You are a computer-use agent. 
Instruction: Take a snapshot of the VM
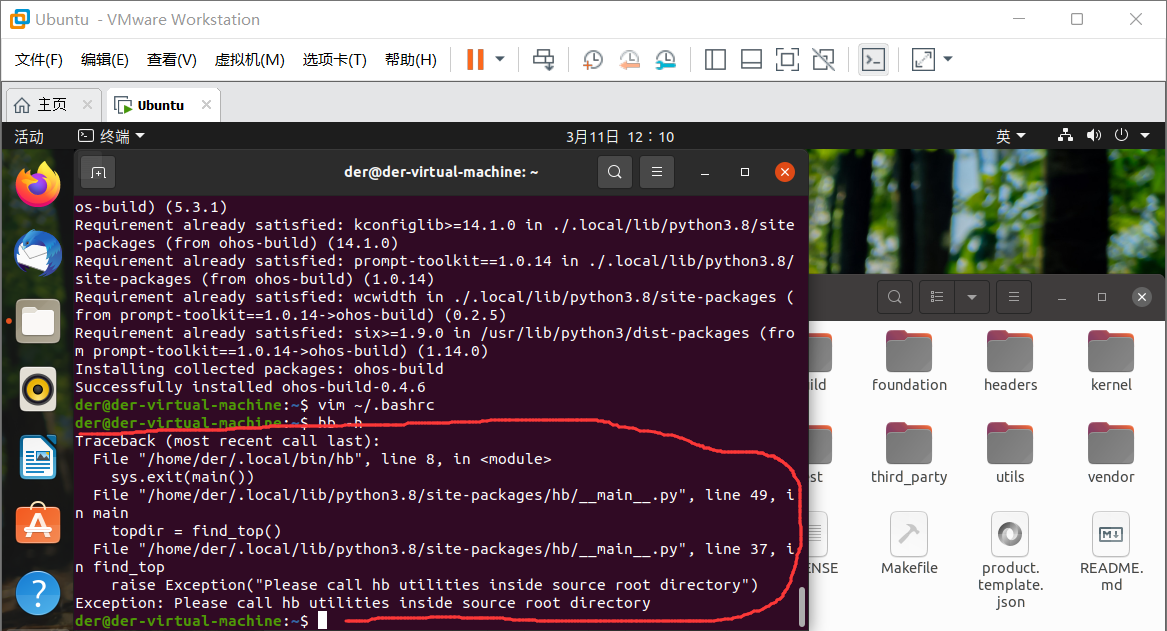592,59
